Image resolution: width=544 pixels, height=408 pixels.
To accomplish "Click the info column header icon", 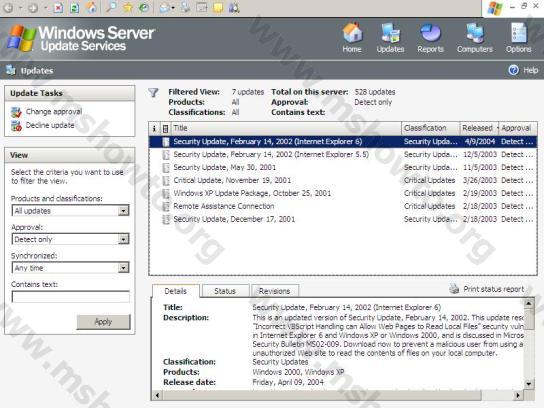I will [x=154, y=128].
